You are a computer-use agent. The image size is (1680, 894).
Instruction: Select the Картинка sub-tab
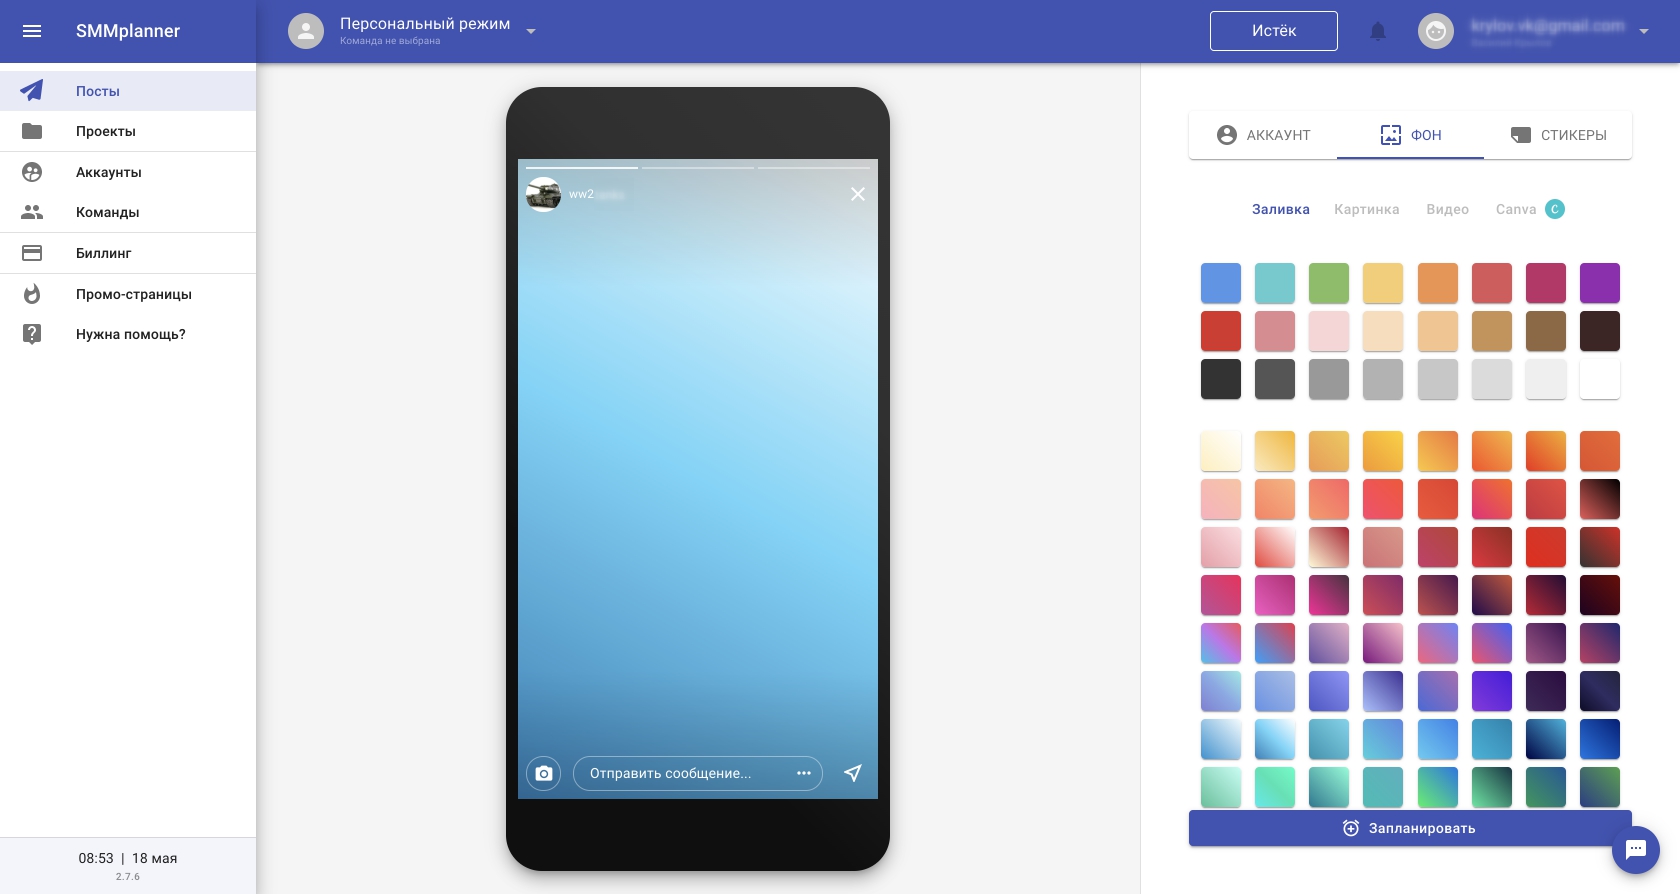[x=1367, y=209]
